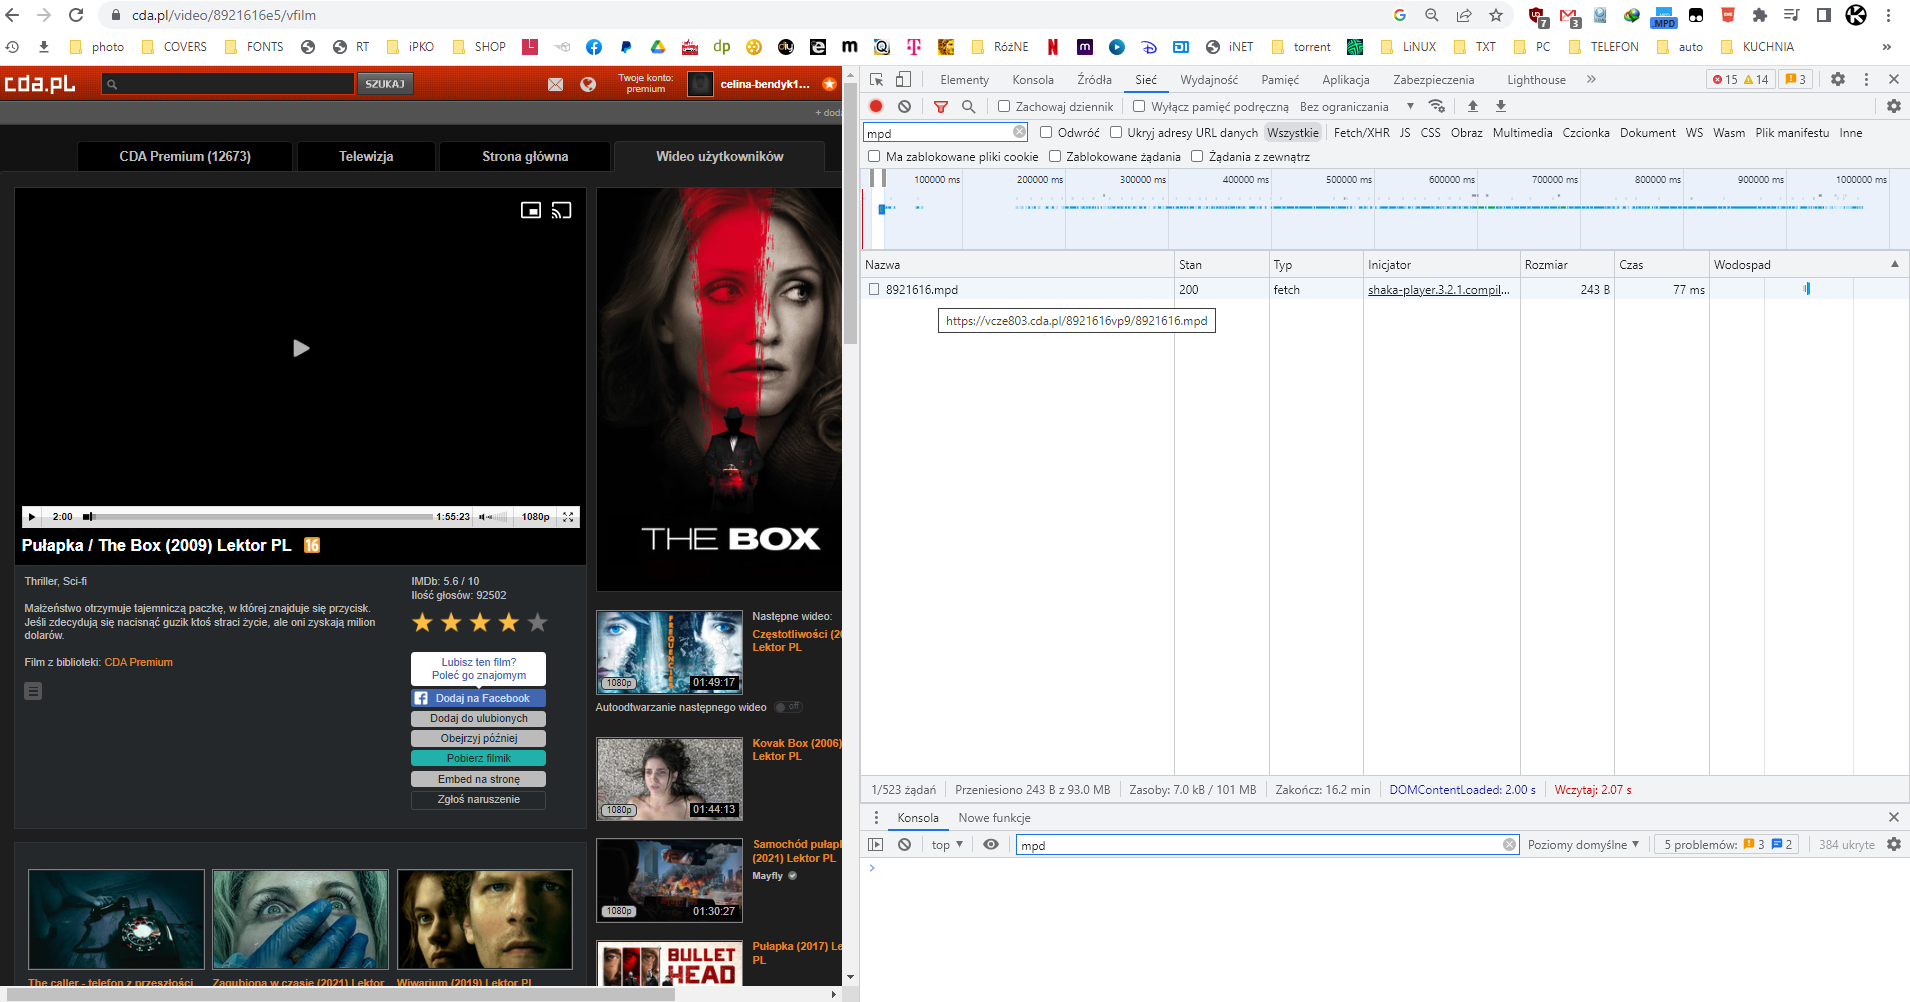Image resolution: width=1910 pixels, height=1002 pixels.
Task: Enable the Zachowaj dziennik checkbox
Action: tap(1004, 106)
